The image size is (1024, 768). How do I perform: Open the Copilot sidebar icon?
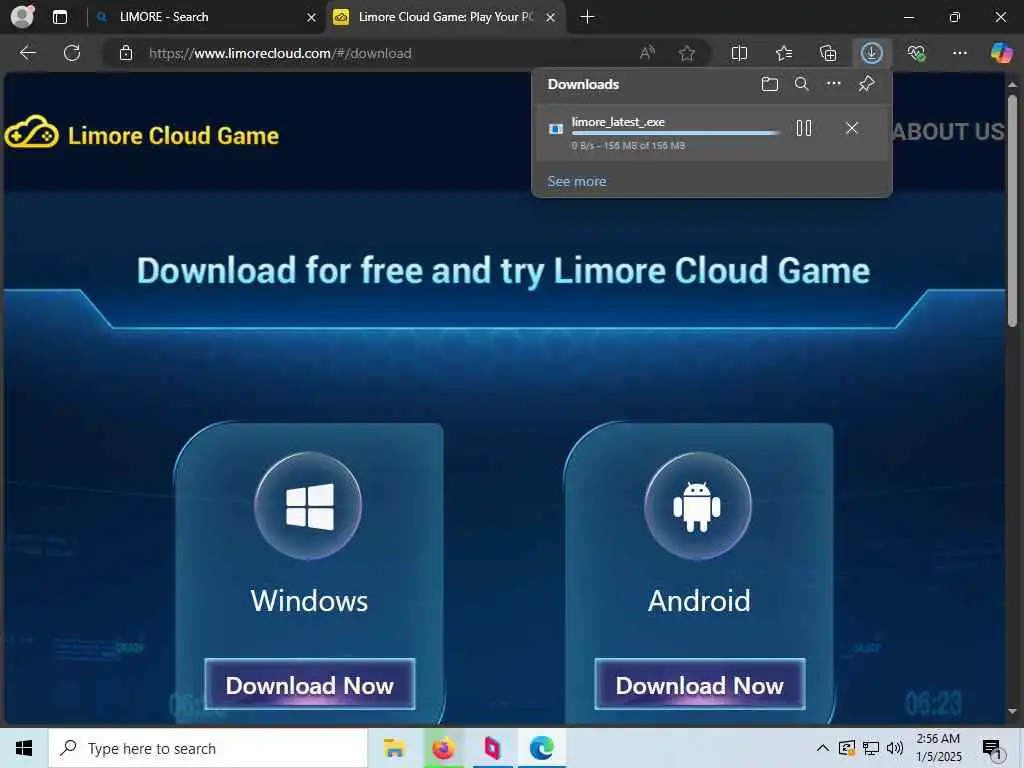coord(1001,53)
